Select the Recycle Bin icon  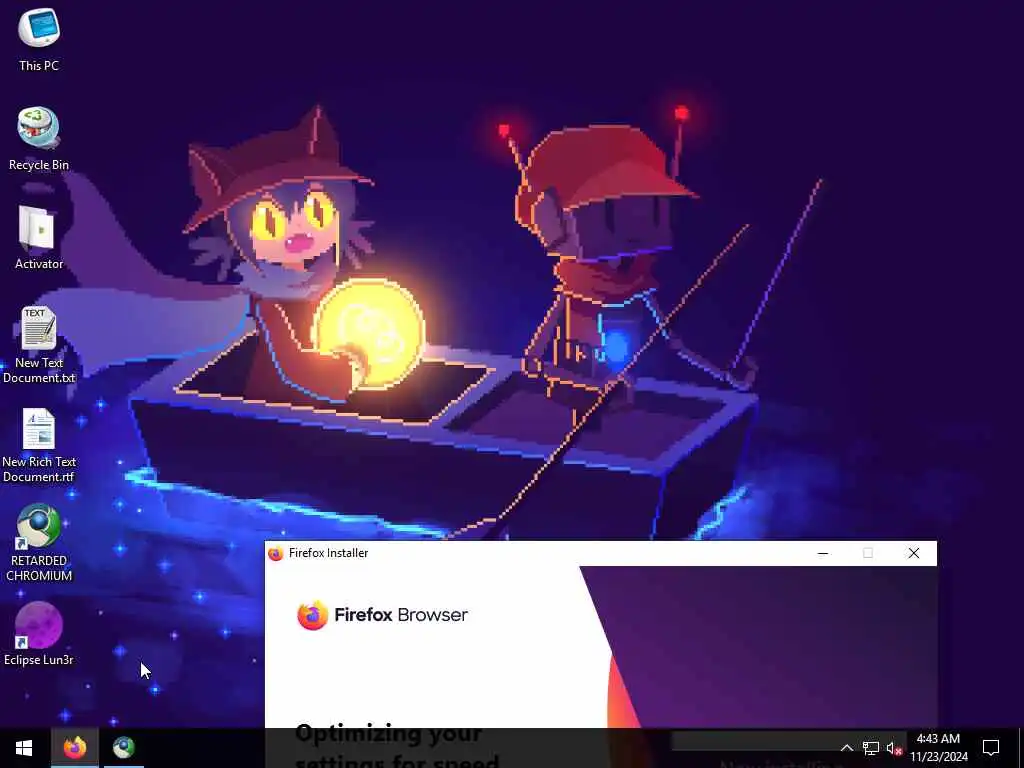tap(39, 138)
